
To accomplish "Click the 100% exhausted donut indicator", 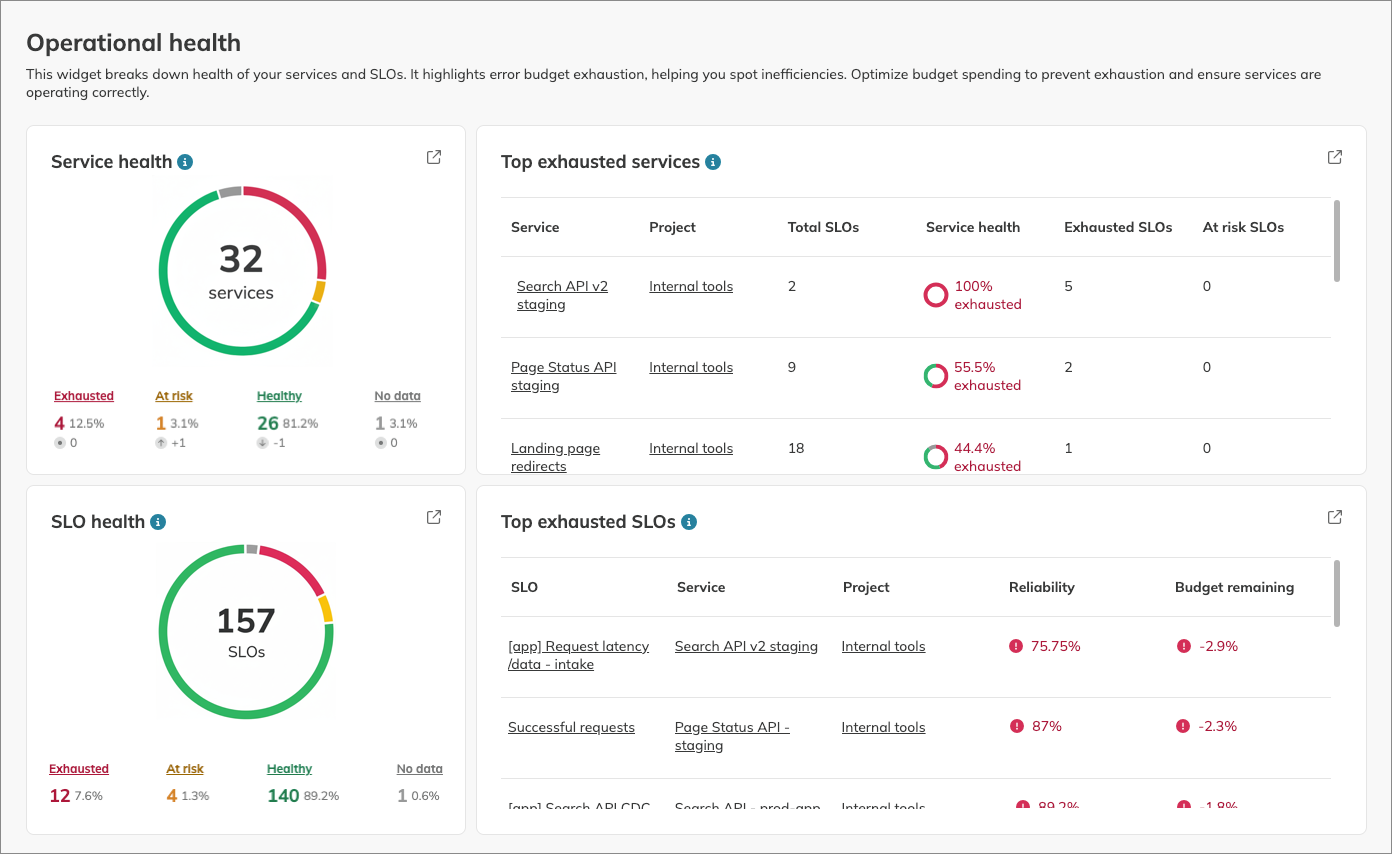I will point(935,295).
